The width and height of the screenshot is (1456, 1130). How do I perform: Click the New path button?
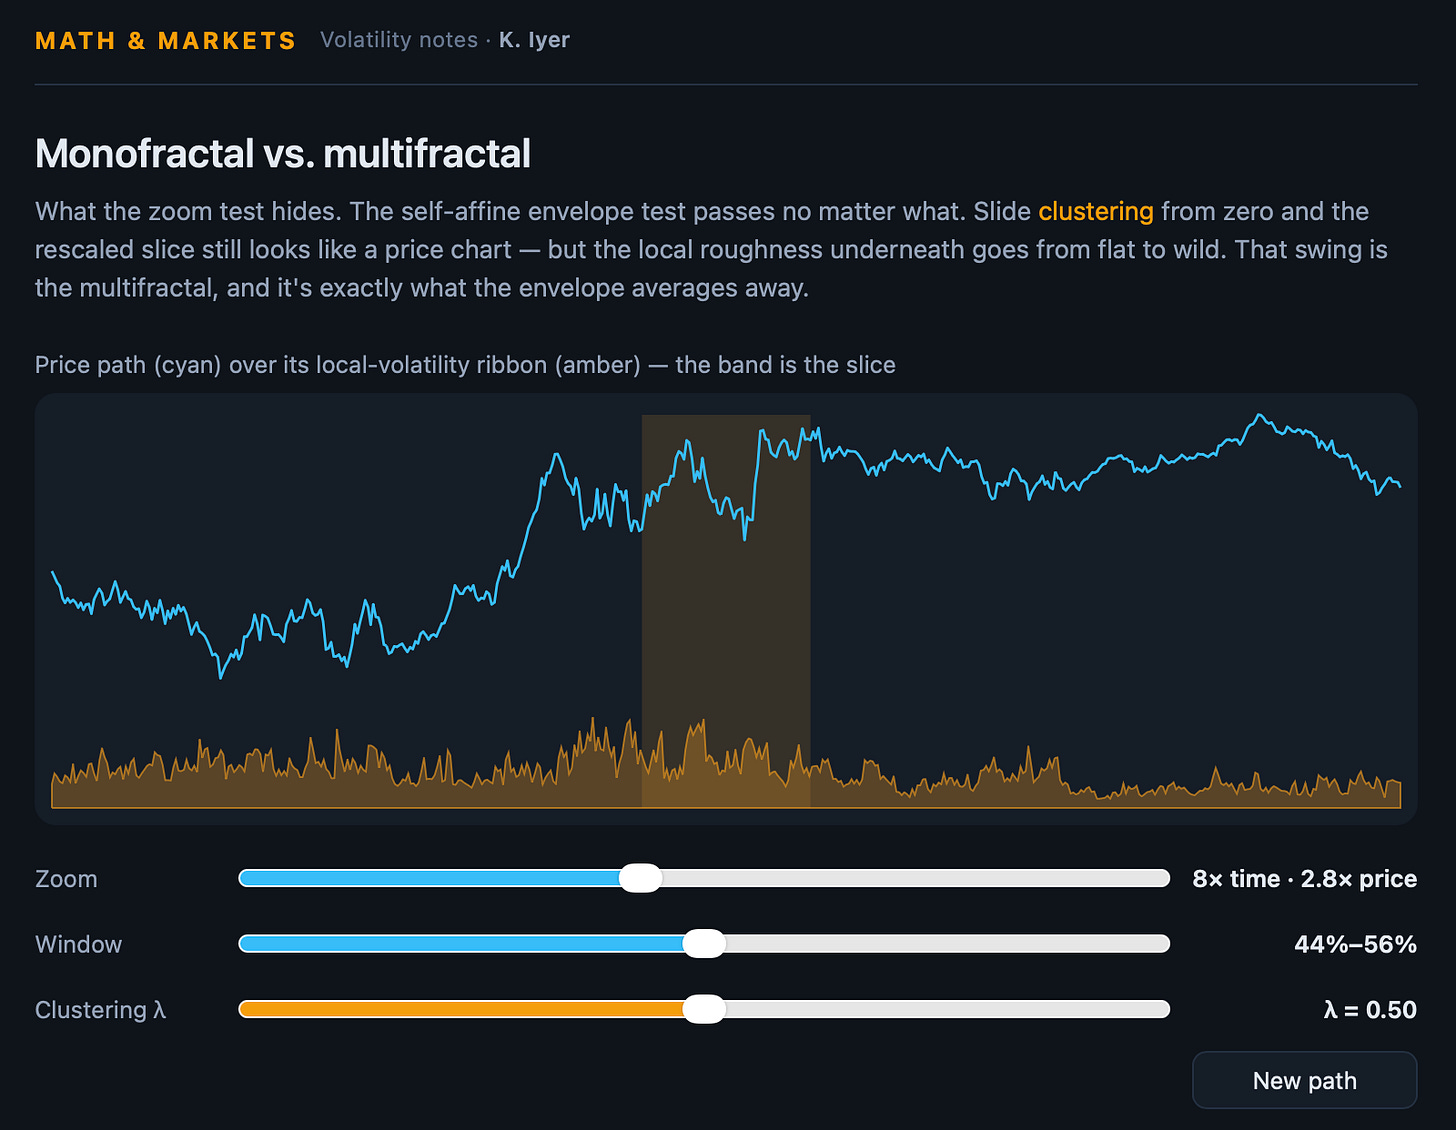(x=1304, y=1080)
